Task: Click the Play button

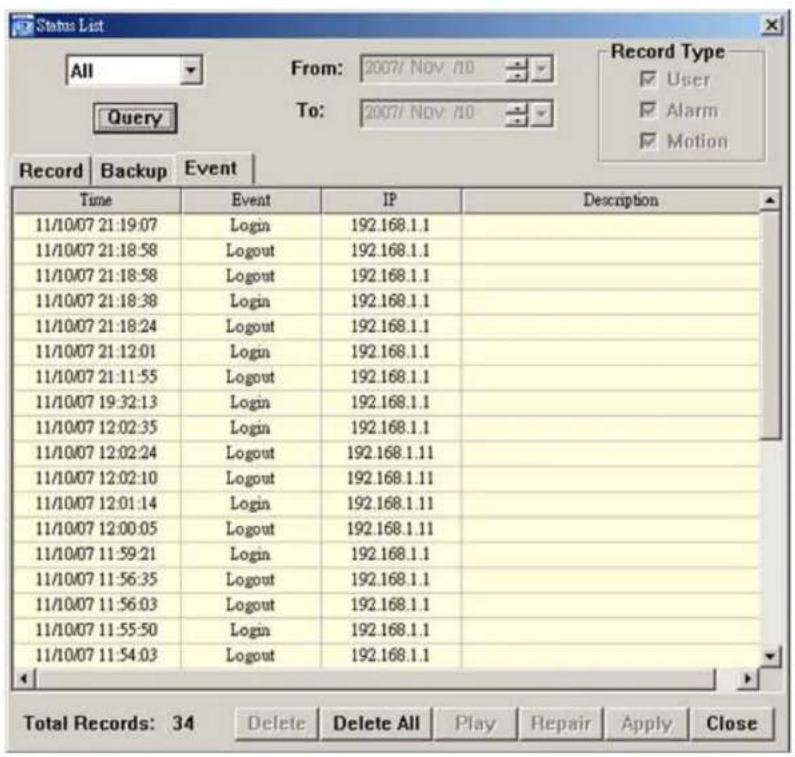Action: point(475,724)
